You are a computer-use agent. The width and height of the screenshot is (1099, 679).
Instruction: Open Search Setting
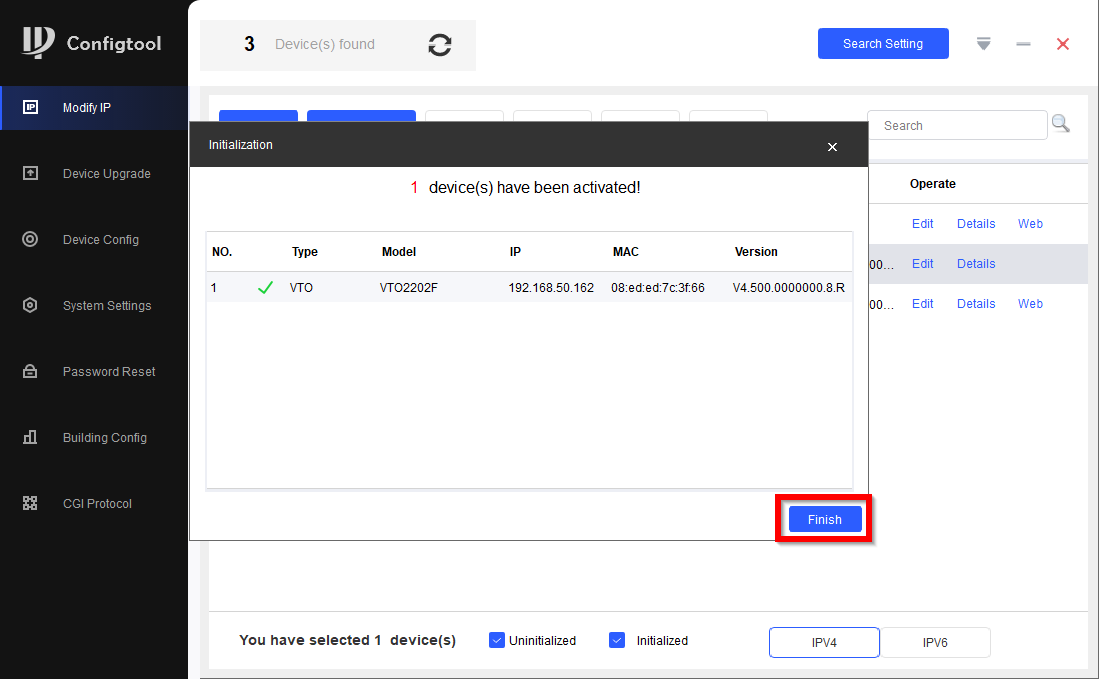click(883, 44)
